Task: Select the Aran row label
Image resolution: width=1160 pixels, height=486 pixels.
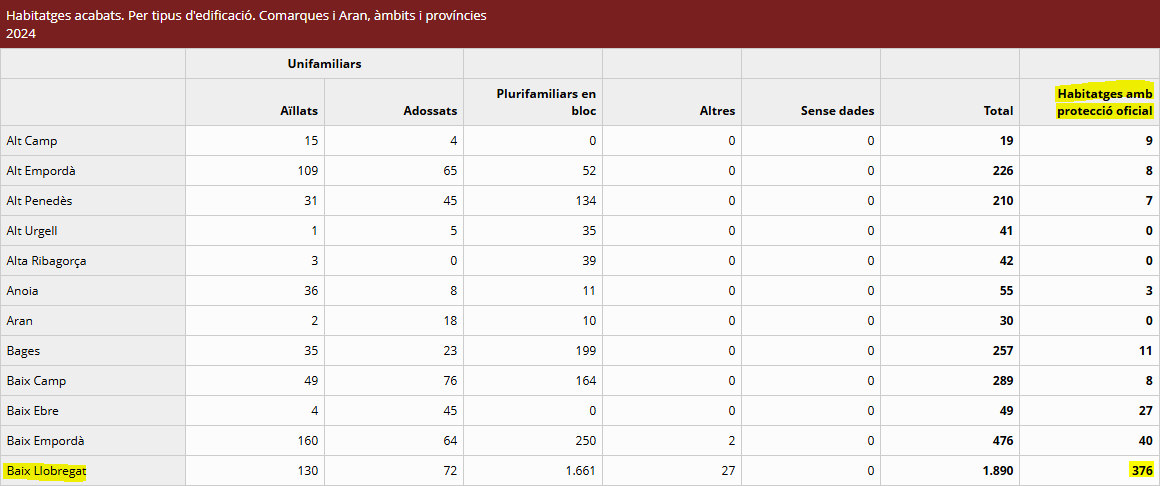Action: [20, 321]
